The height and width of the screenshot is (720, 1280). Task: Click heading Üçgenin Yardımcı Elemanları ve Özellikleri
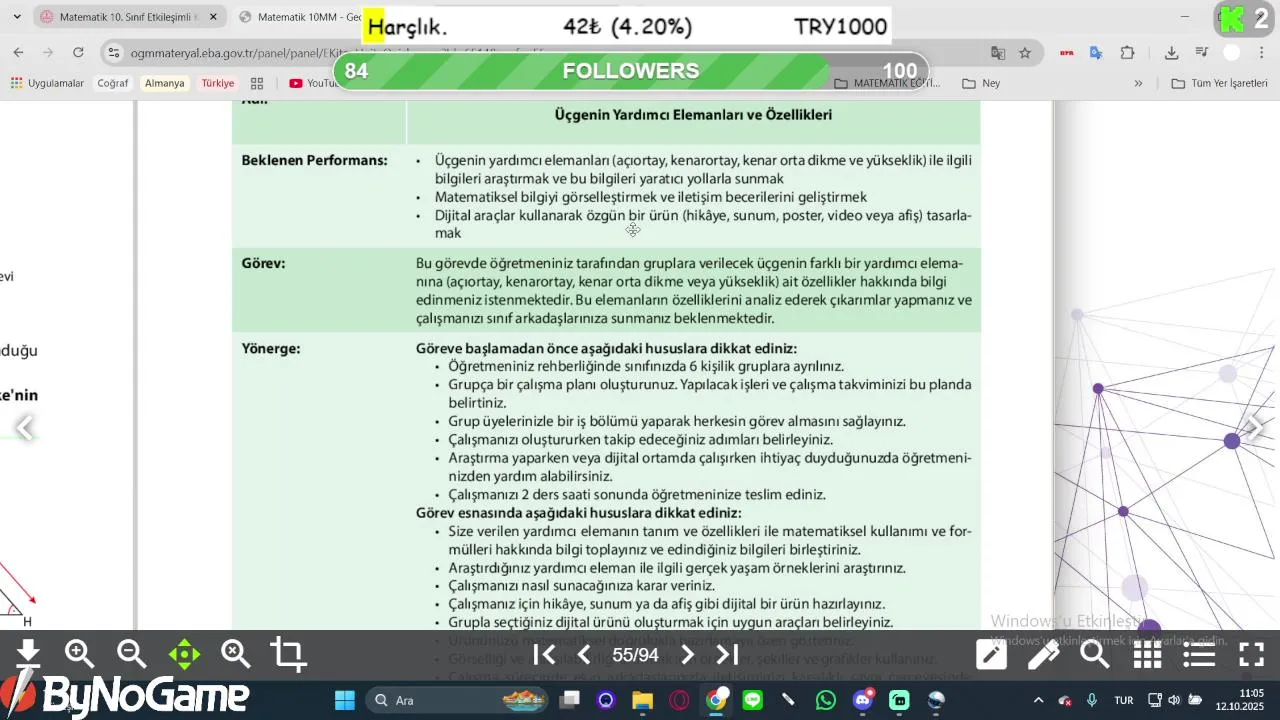(x=693, y=115)
